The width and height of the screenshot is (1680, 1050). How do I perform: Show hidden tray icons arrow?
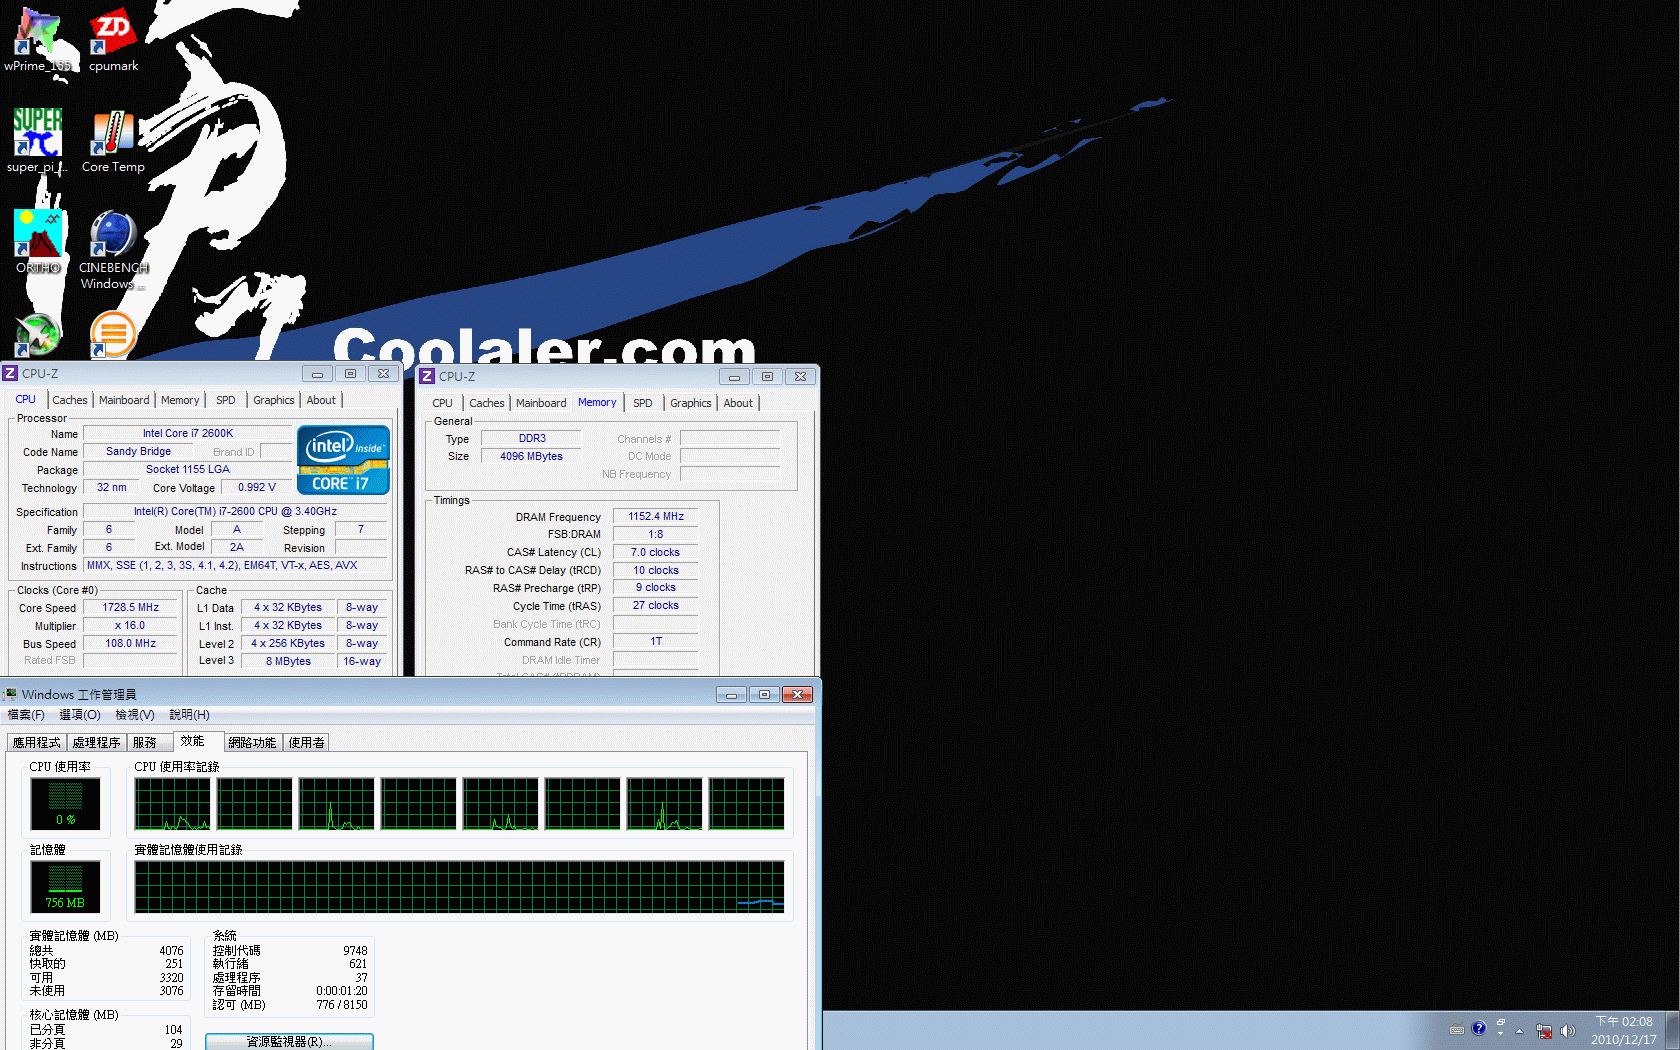pyautogui.click(x=1519, y=1031)
